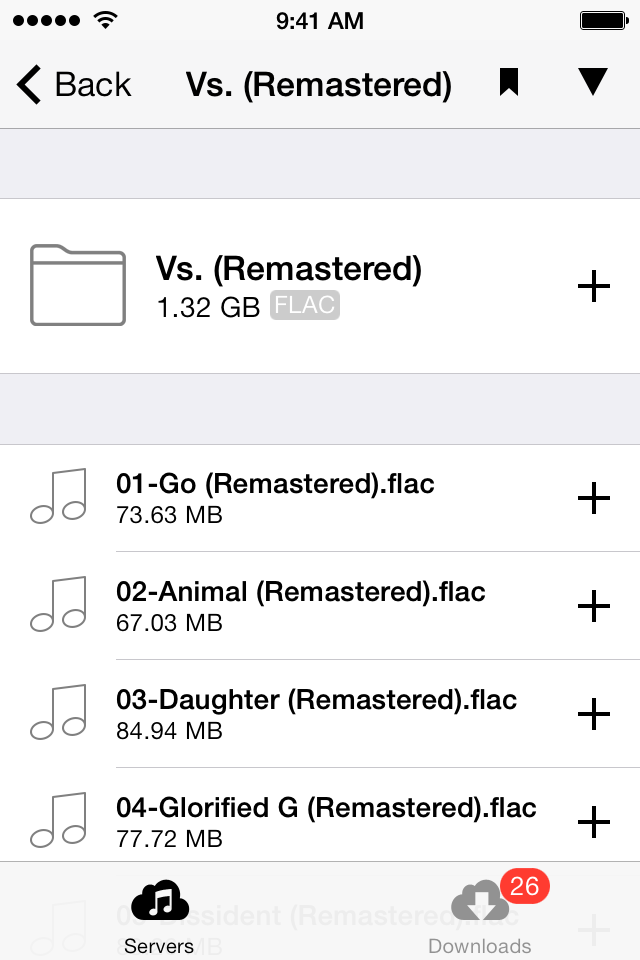The image size is (640, 960).
Task: Add 01-Go (Remastered).flac with plus
Action: point(593,498)
